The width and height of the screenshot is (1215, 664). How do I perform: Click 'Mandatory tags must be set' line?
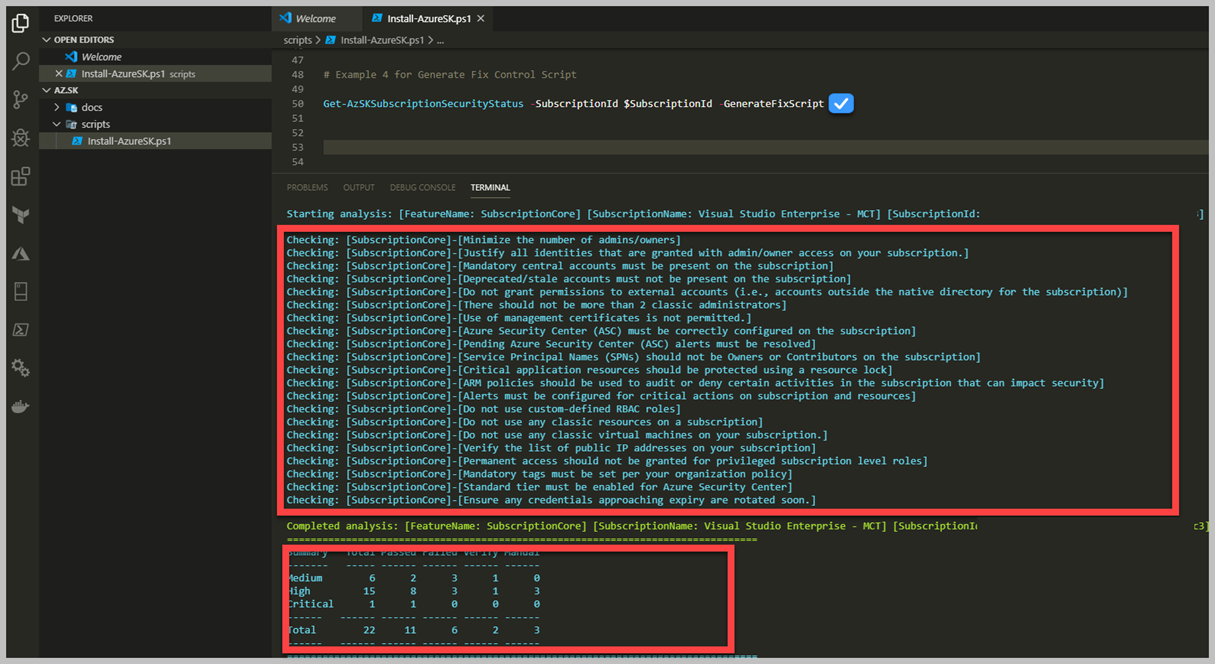coord(540,474)
